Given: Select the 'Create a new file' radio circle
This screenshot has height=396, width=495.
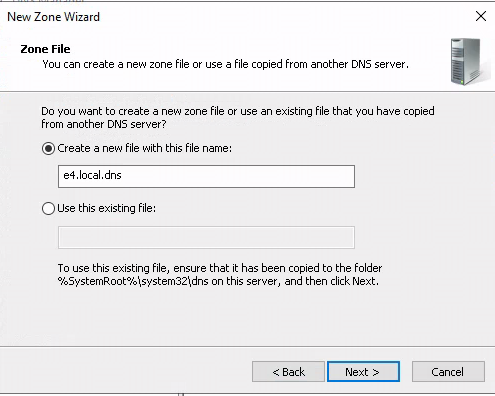Looking at the screenshot, I should coord(48,148).
